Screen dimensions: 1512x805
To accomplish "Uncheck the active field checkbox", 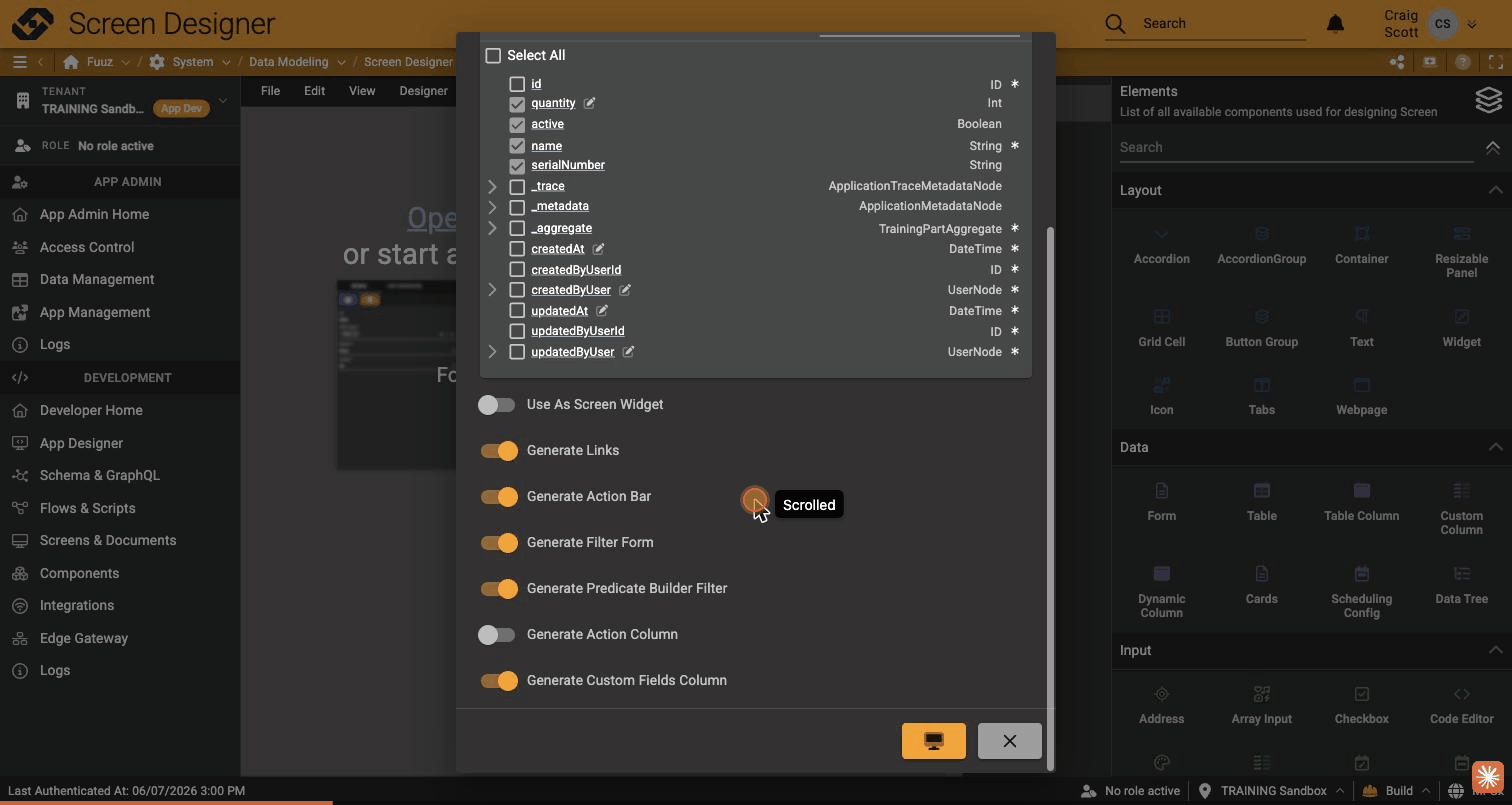I will 517,124.
